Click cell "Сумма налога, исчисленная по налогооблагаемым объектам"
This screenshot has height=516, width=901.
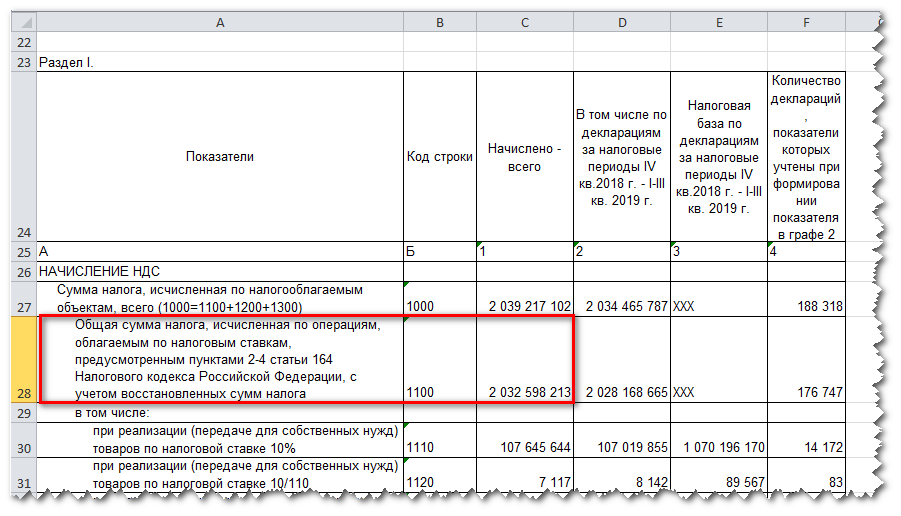pos(220,299)
